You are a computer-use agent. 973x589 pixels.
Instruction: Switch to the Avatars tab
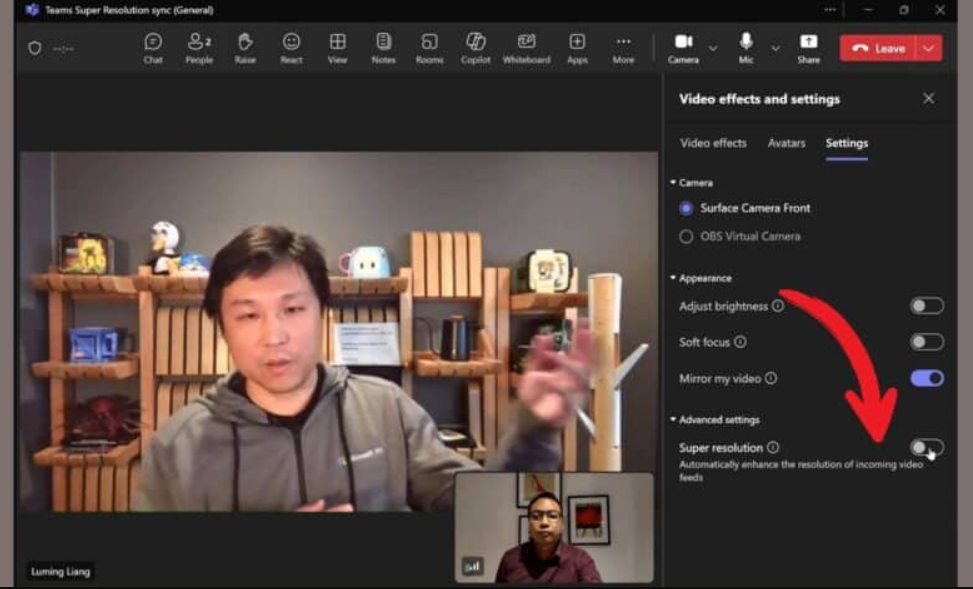click(x=786, y=143)
